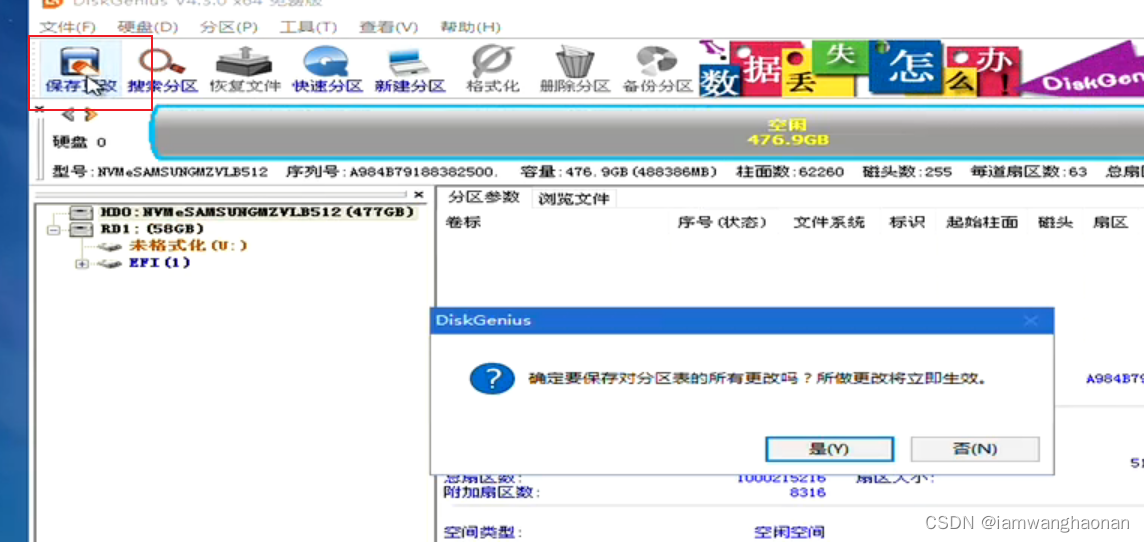Click the 序列号 serial number text
Screen dimensions: 1144x542
click(393, 172)
